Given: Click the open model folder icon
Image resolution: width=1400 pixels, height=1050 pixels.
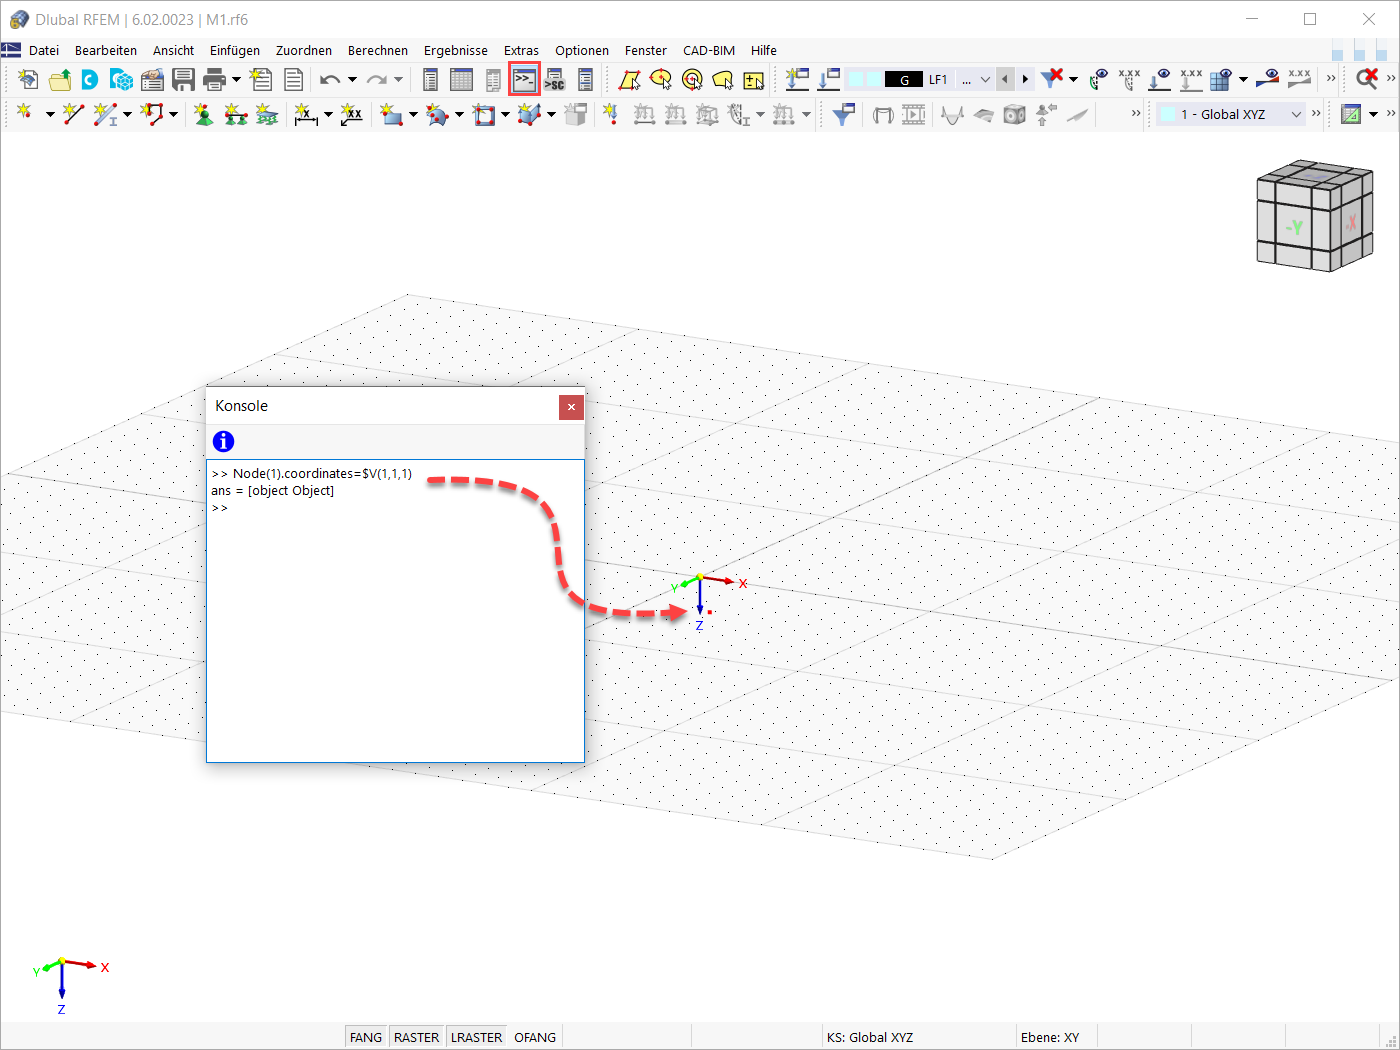Looking at the screenshot, I should (x=60, y=79).
